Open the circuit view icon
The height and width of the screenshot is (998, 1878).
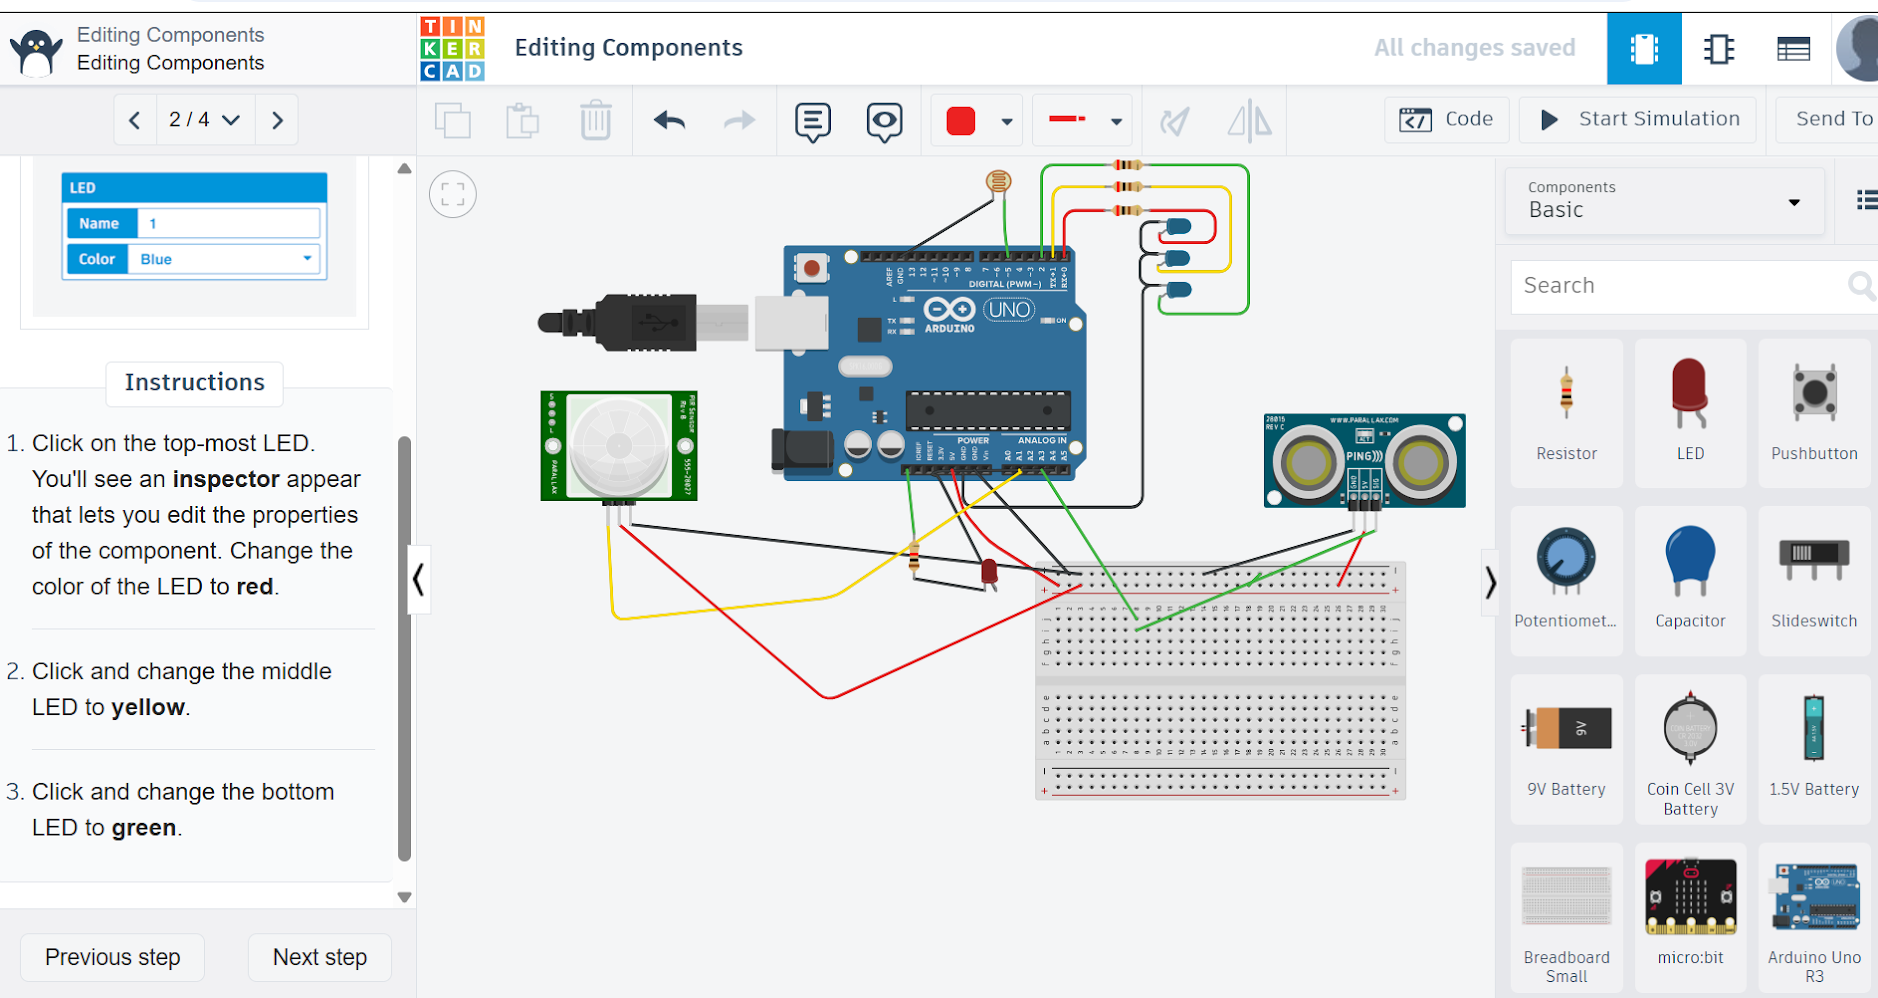(1644, 48)
